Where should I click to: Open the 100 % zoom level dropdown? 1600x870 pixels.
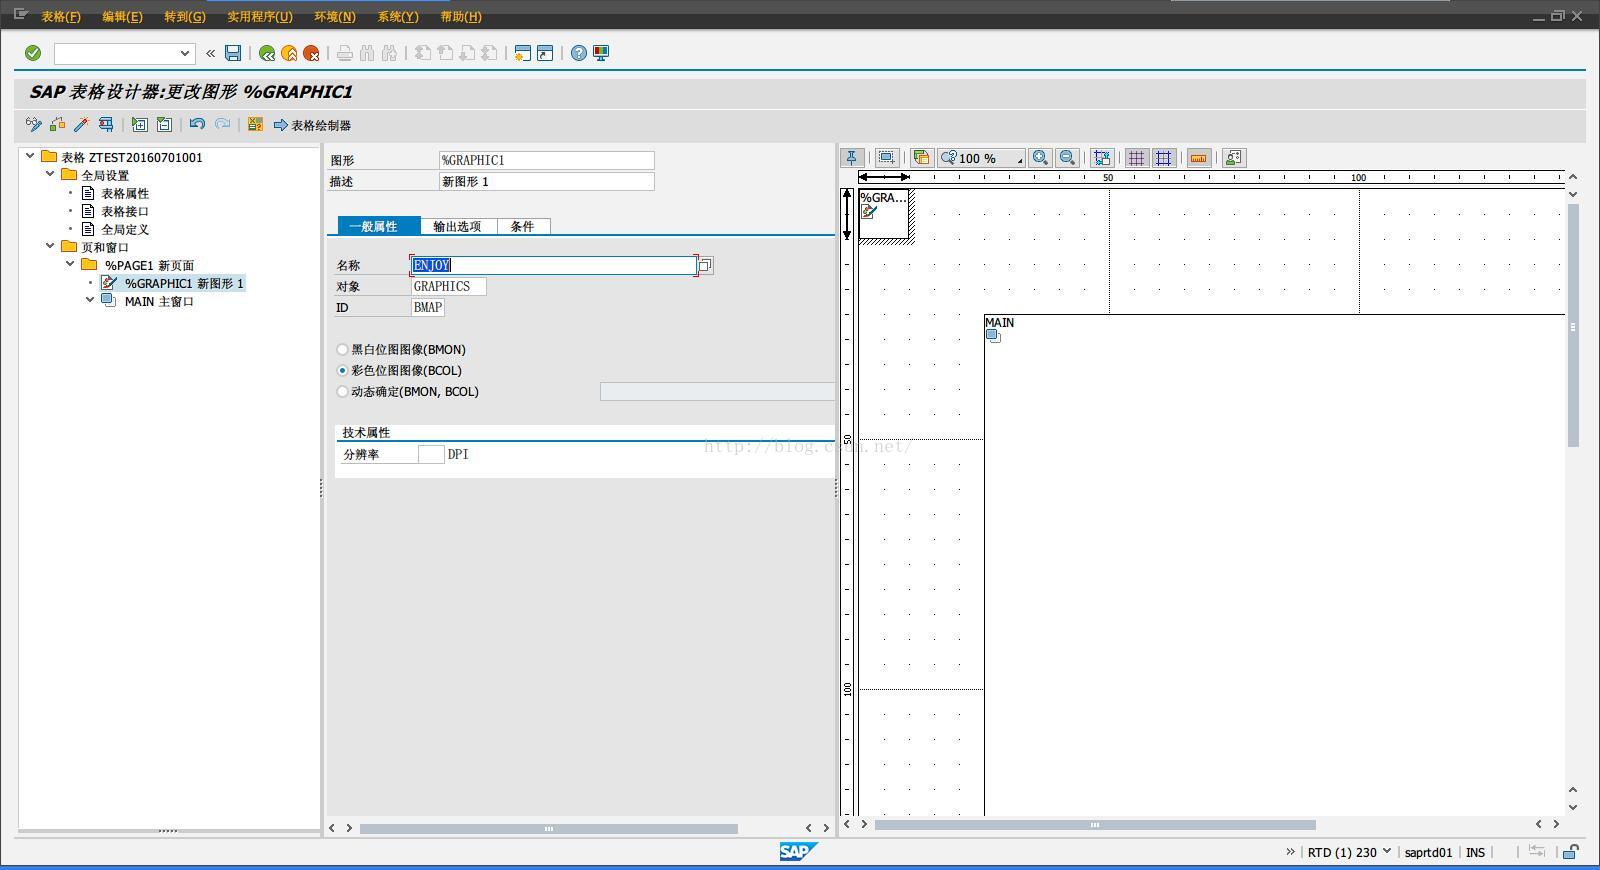point(1019,159)
